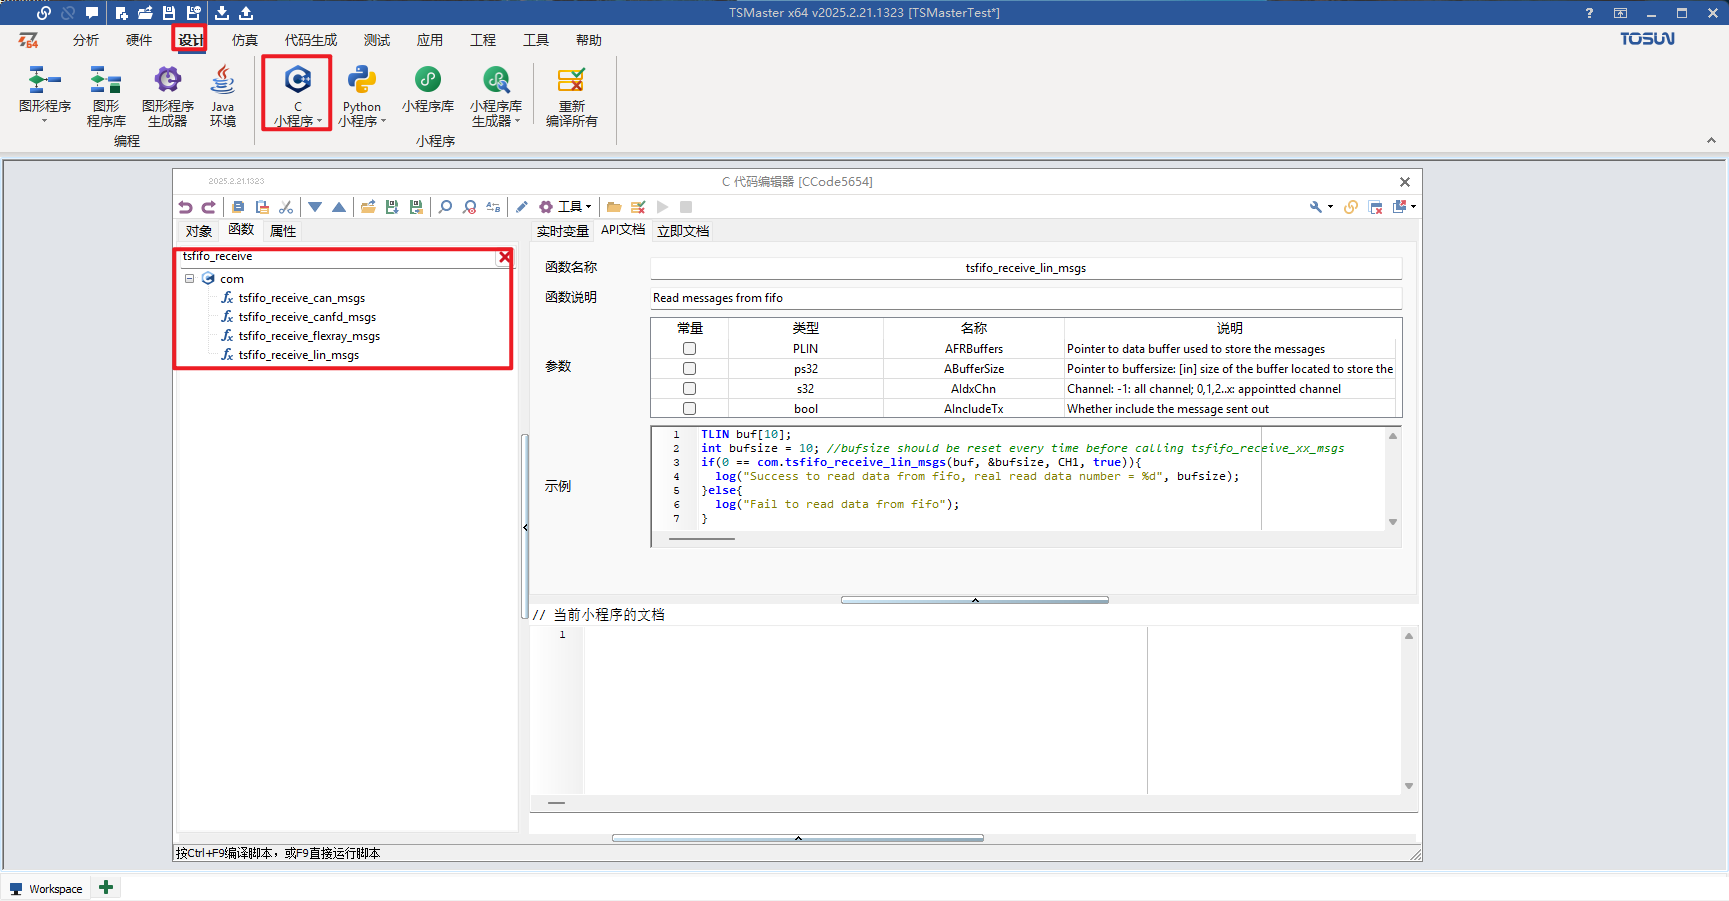Click the orange link icon in editor toolbar
This screenshot has width=1729, height=901.
pyautogui.click(x=1351, y=207)
